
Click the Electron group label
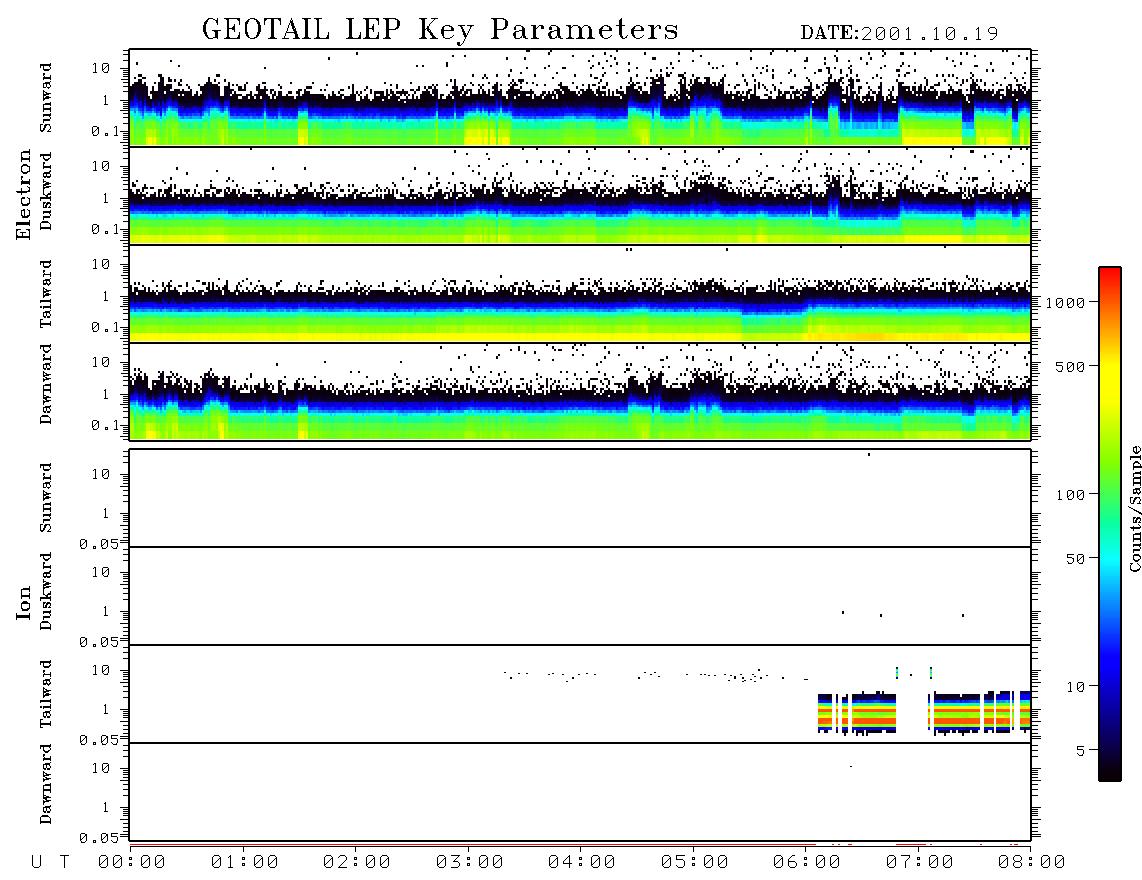tap(23, 194)
